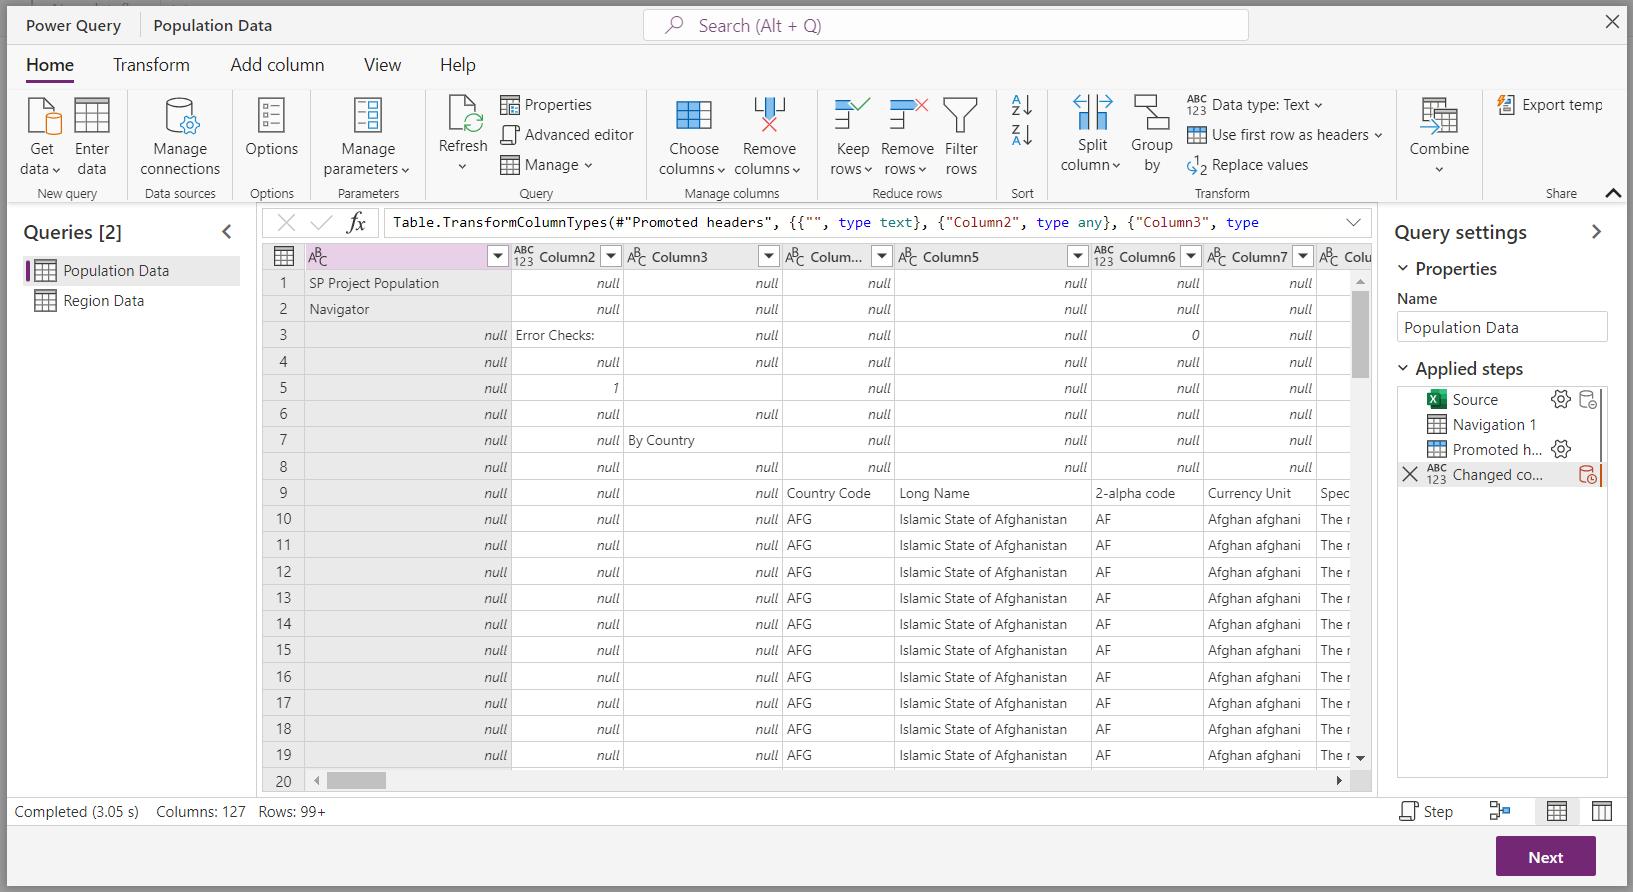The image size is (1633, 892).
Task: Click Export template
Action: (x=1550, y=105)
